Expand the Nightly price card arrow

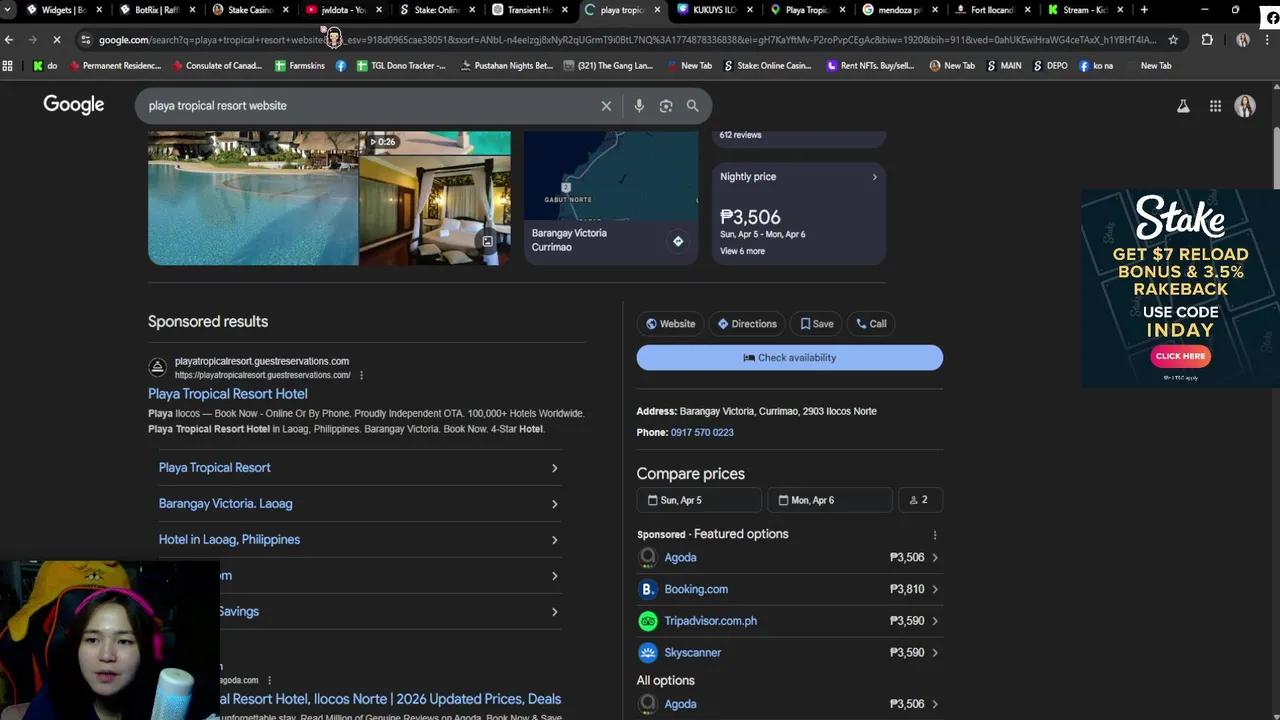(874, 177)
